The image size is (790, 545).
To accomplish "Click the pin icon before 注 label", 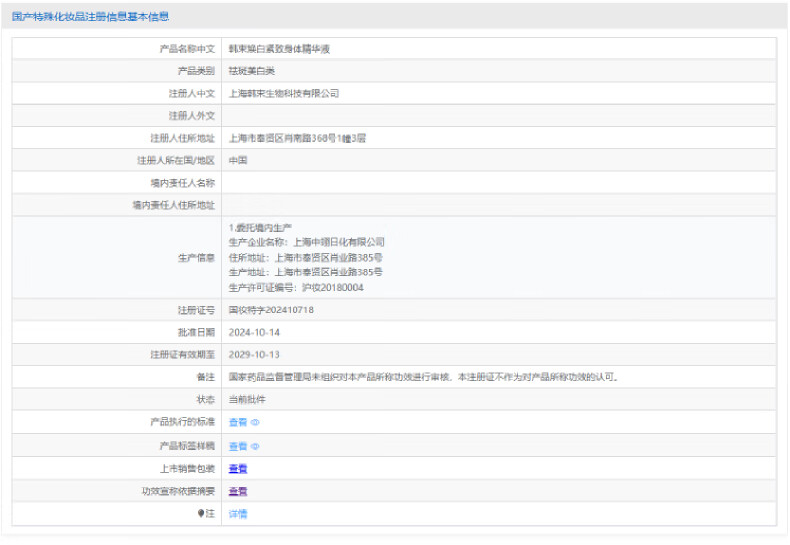I will click(x=200, y=514).
